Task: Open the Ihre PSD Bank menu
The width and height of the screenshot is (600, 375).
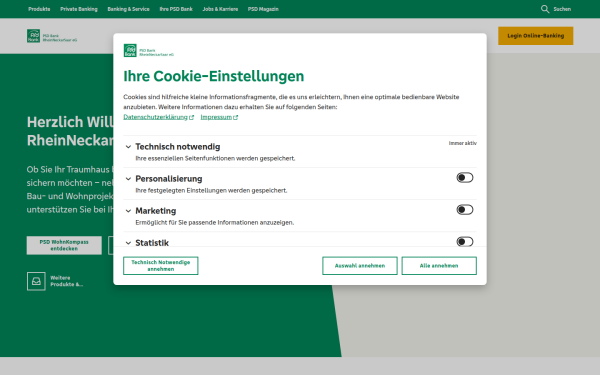Action: [x=176, y=9]
